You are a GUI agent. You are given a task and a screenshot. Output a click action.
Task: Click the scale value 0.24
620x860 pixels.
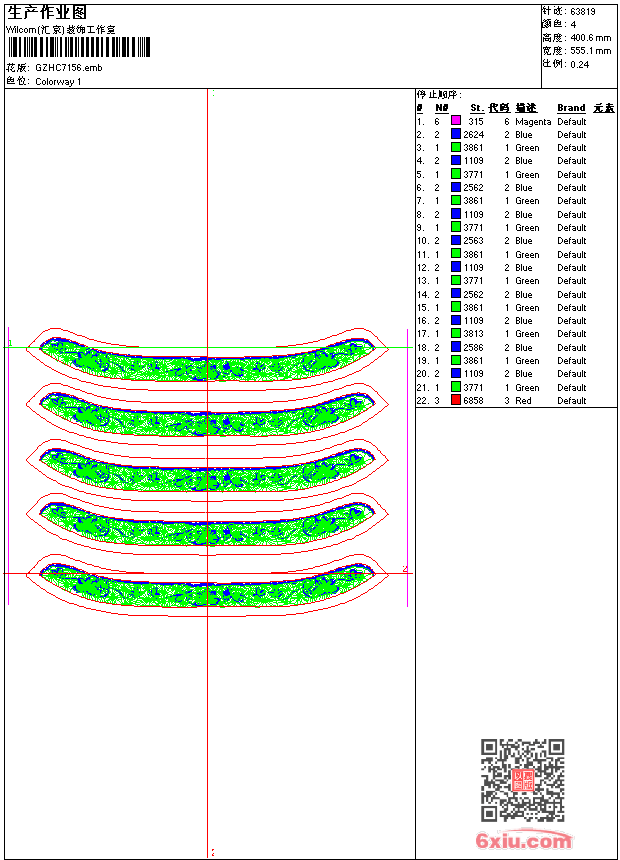click(579, 65)
